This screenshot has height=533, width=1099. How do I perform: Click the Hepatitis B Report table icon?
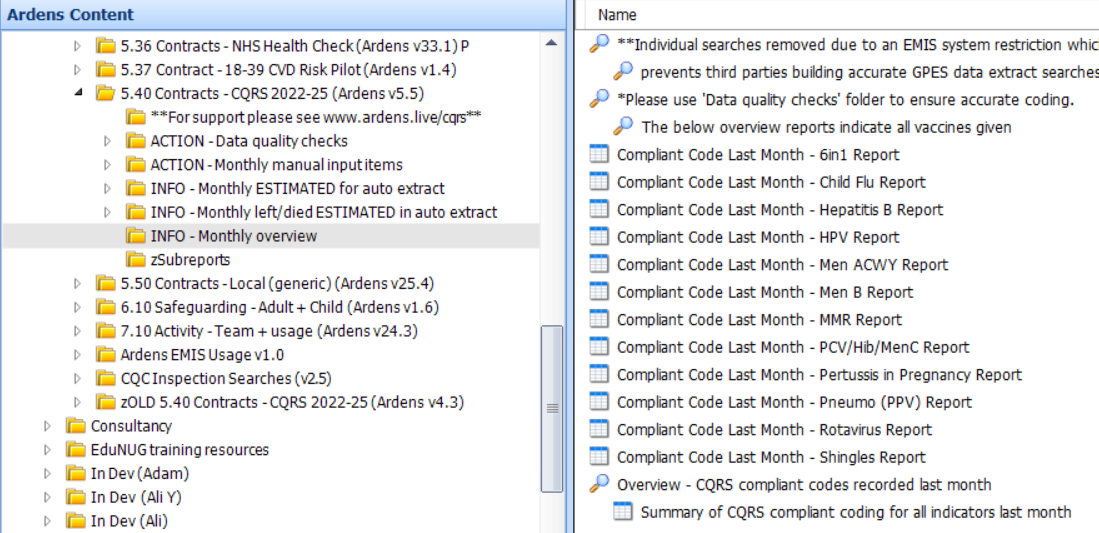599,209
